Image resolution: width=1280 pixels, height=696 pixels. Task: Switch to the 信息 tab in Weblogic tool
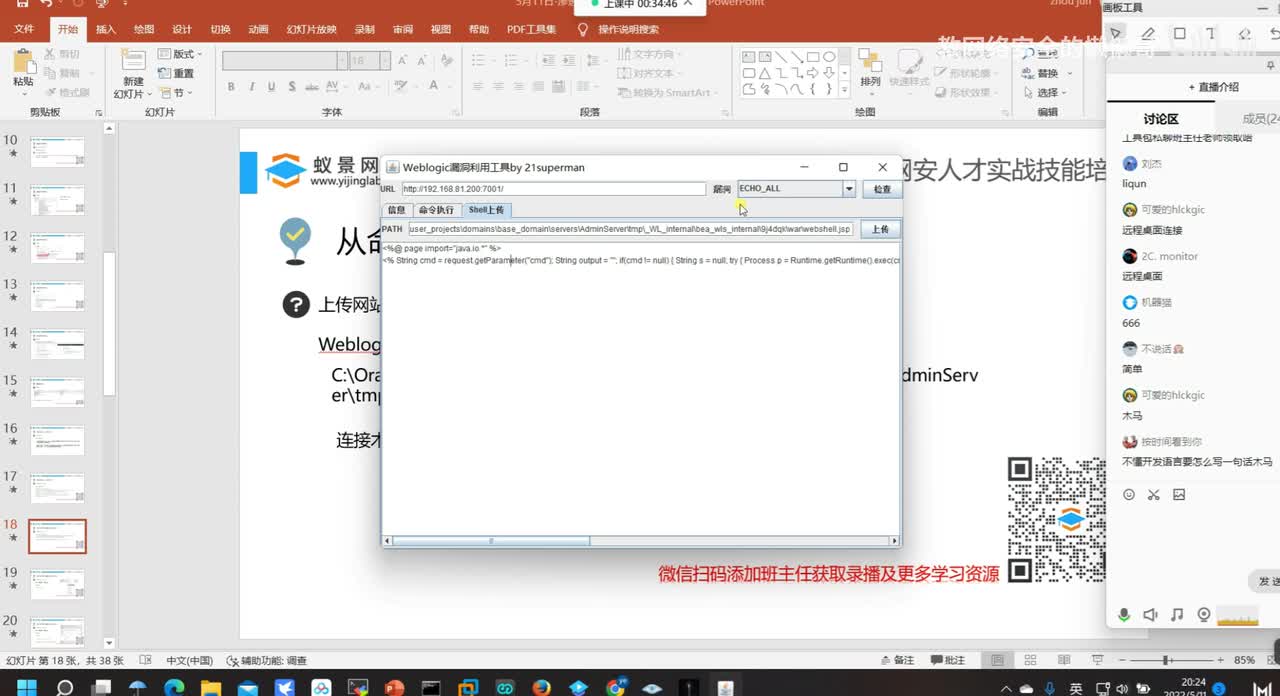click(396, 210)
